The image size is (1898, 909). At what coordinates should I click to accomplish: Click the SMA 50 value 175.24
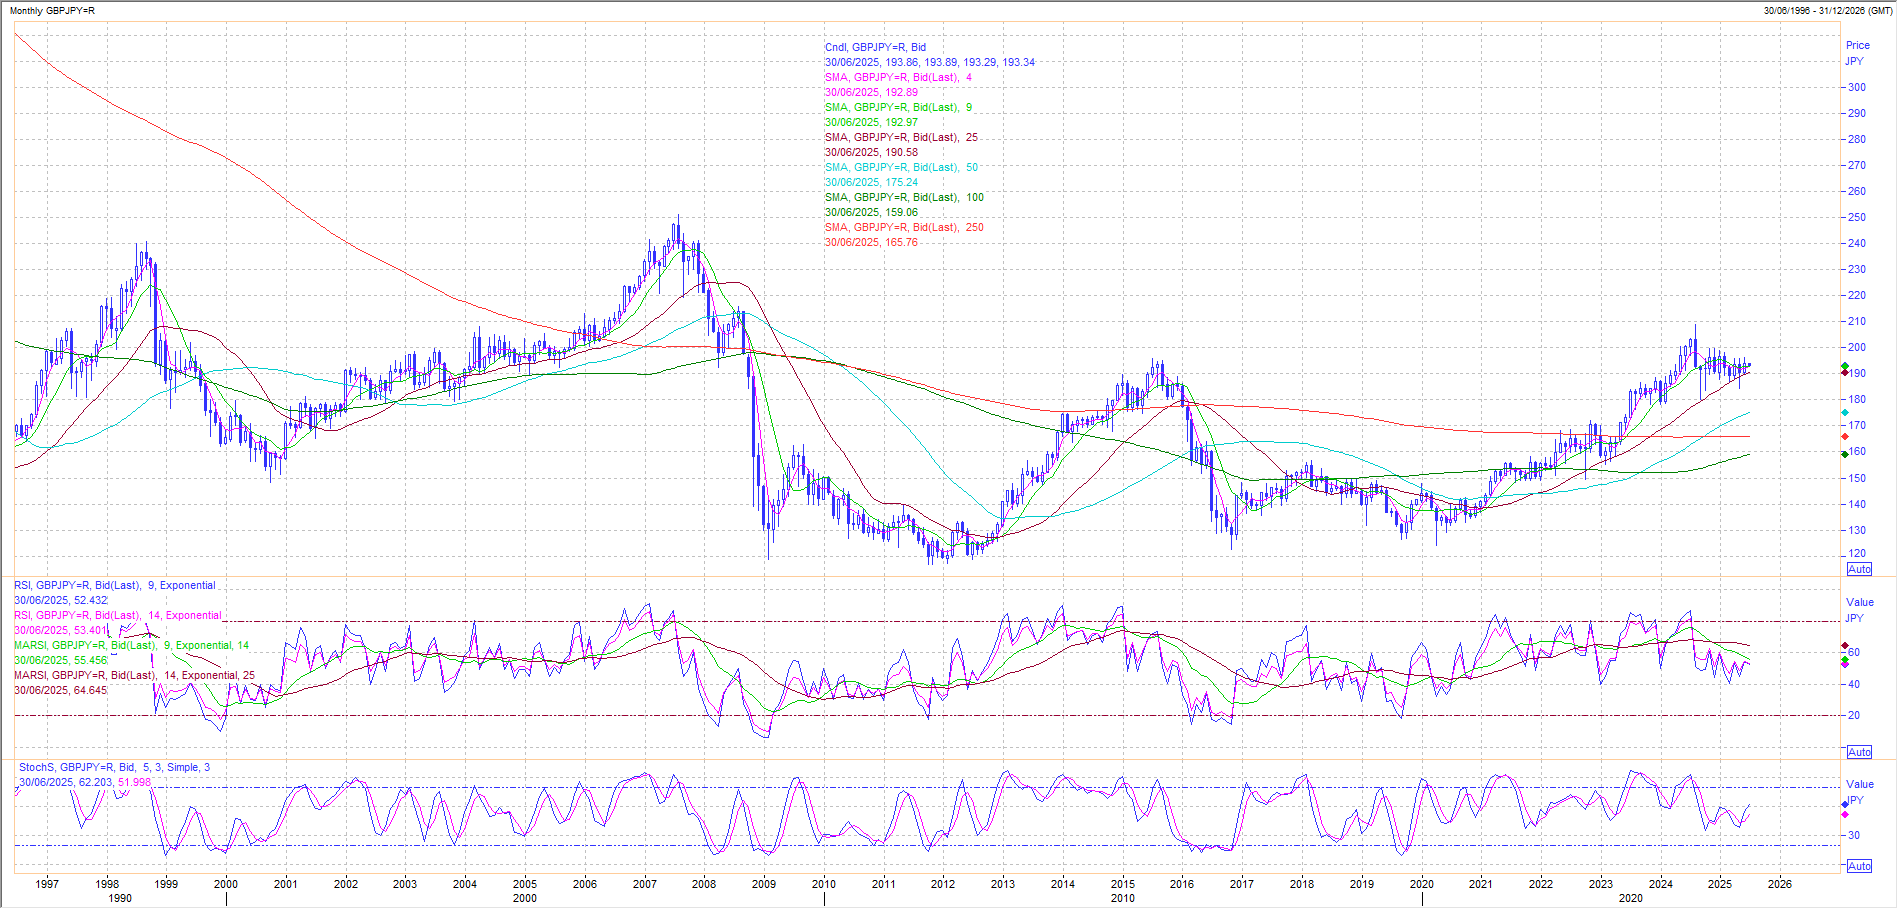pos(901,182)
